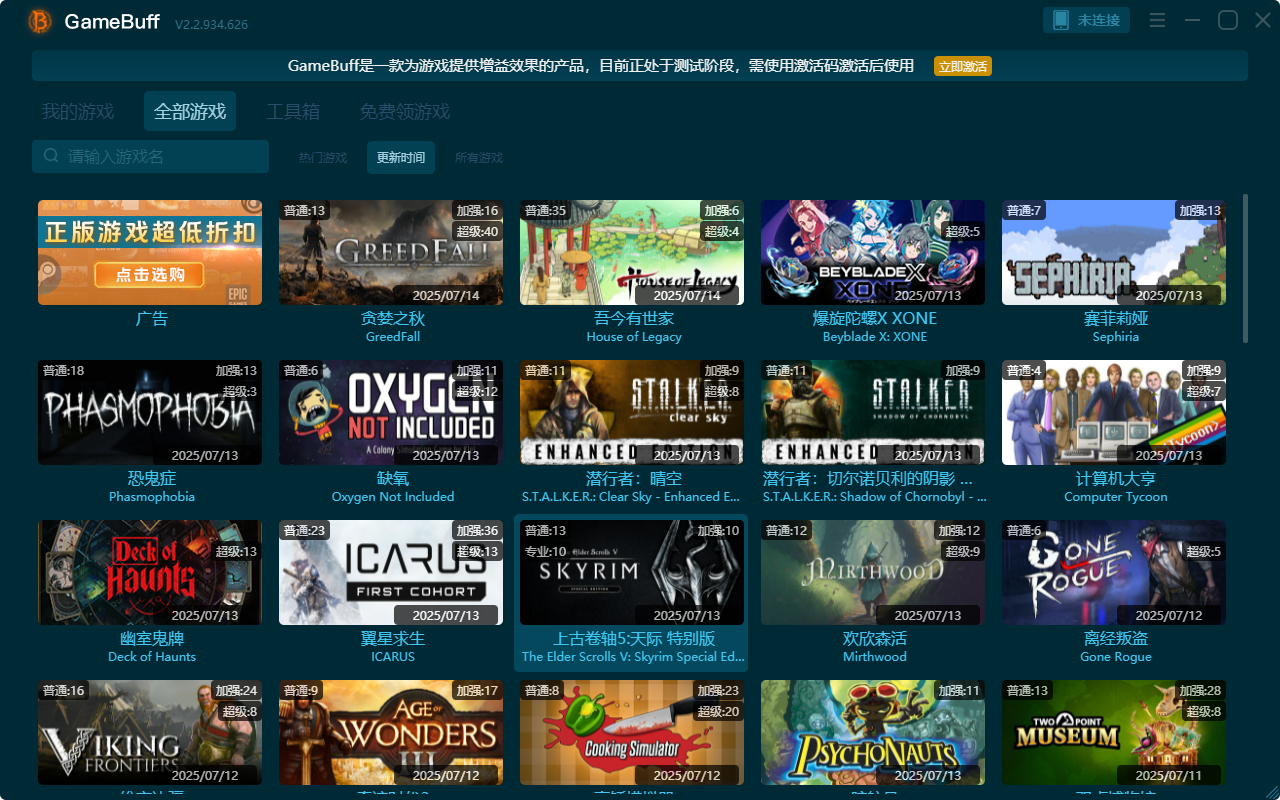Click the Psychonauts game cover

pos(872,732)
